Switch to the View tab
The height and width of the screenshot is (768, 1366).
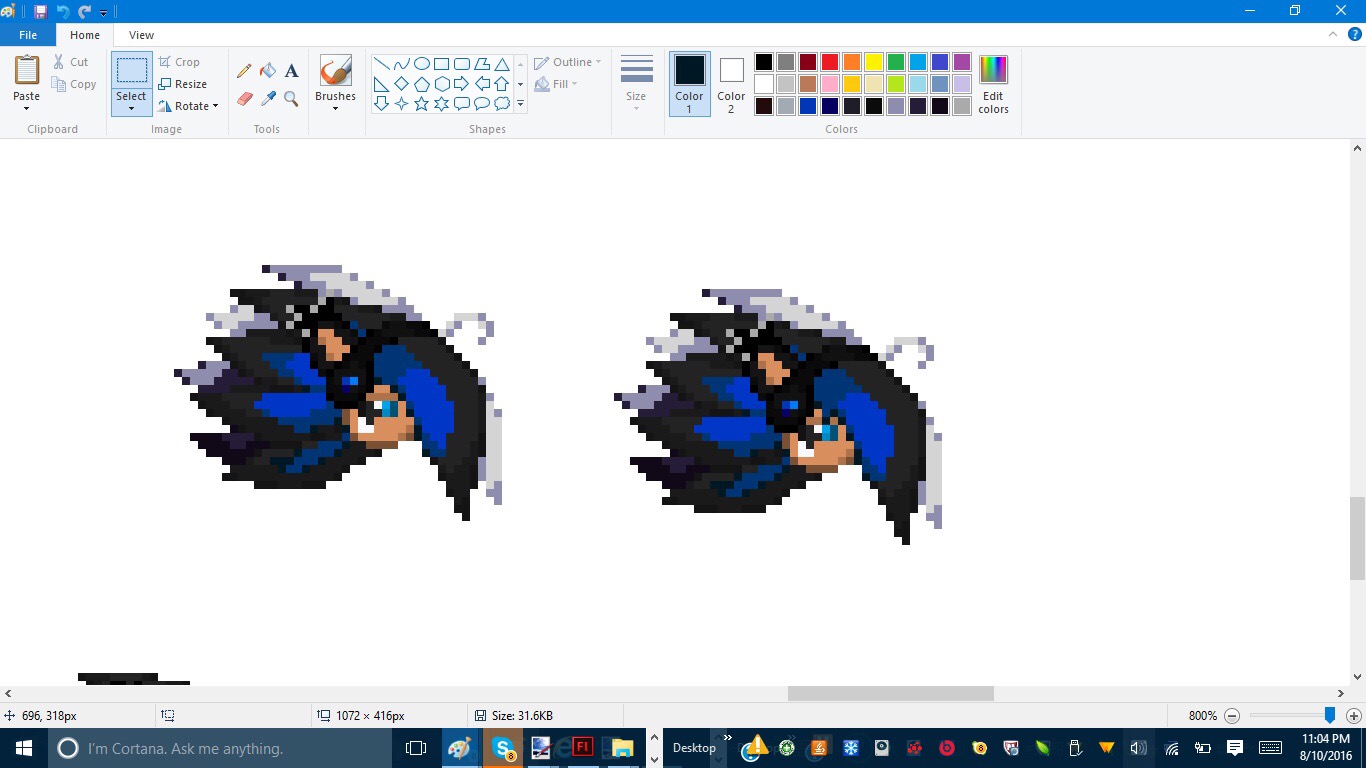pos(141,35)
